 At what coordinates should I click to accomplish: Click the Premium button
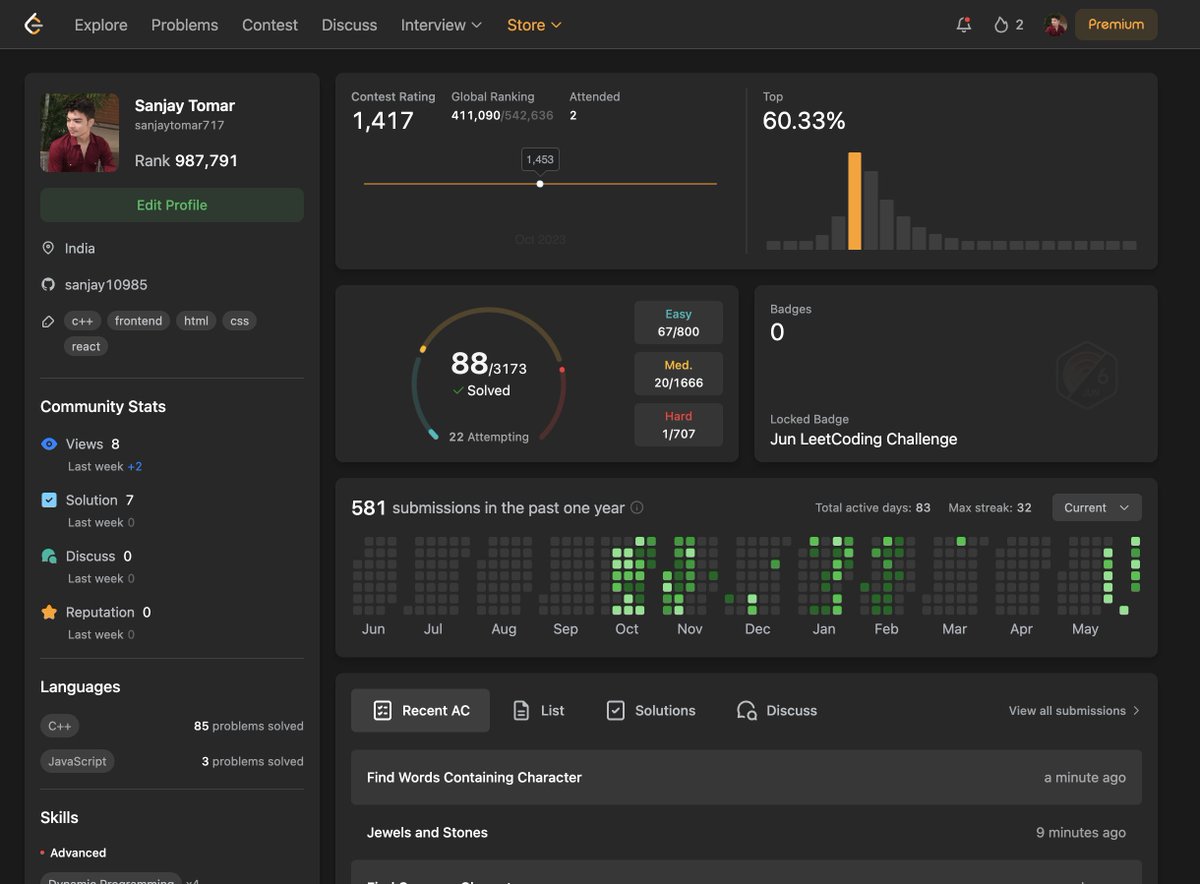click(1116, 25)
